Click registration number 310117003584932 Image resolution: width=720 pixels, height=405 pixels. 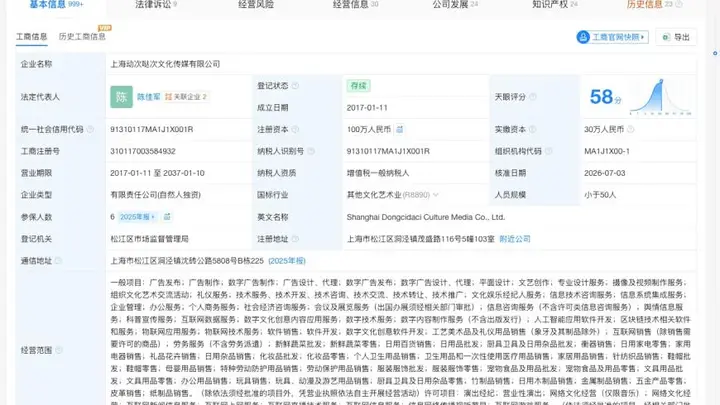coord(143,151)
